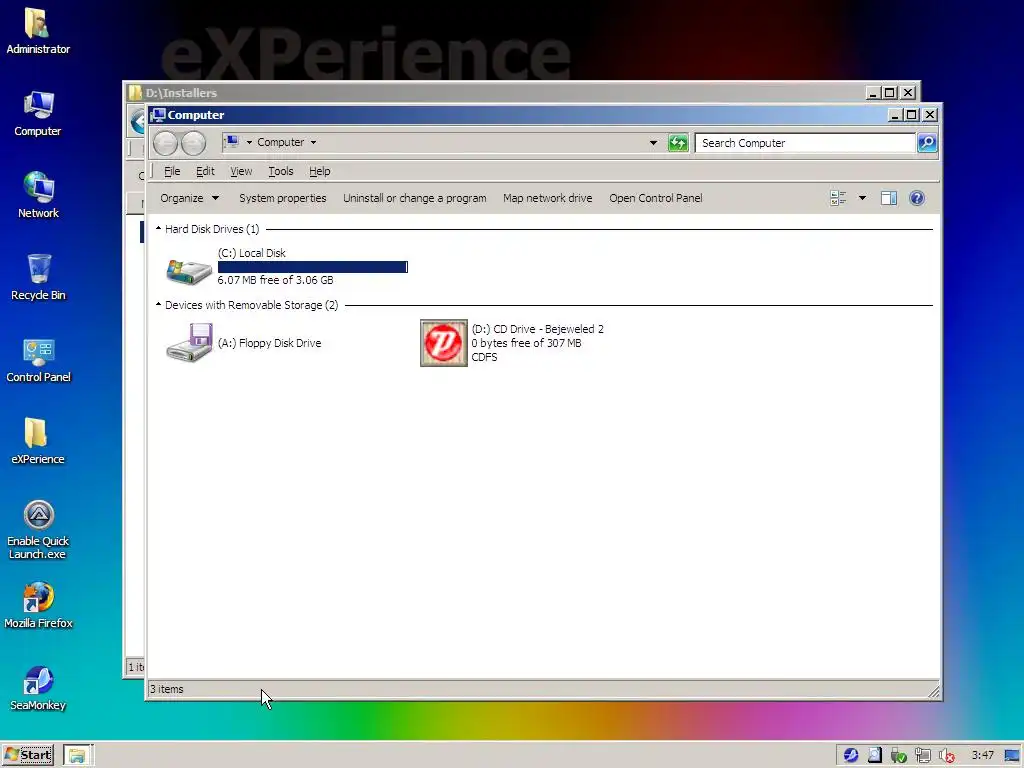Go forward with the Forward arrow button
The image size is (1024, 768).
tap(193, 143)
